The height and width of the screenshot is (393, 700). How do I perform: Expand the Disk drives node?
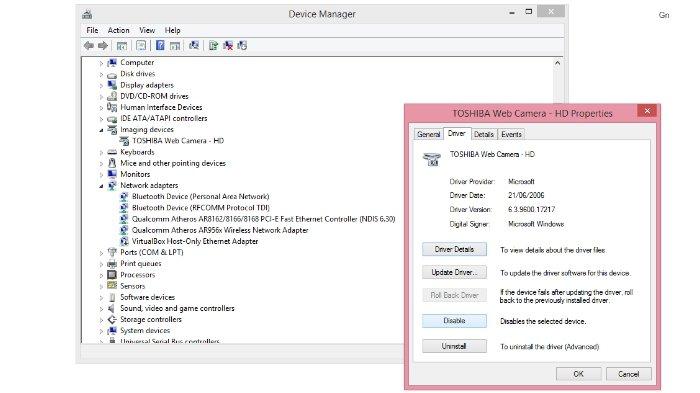101,75
